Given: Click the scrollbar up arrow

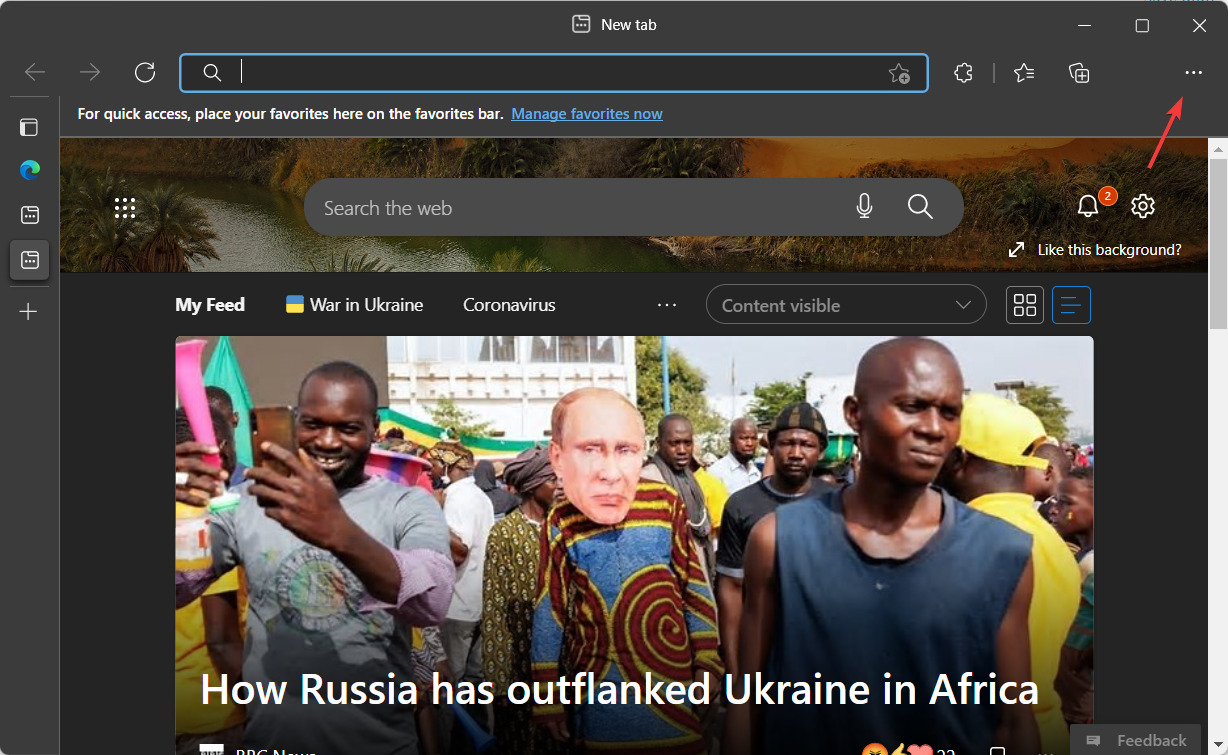Looking at the screenshot, I should click(1218, 148).
